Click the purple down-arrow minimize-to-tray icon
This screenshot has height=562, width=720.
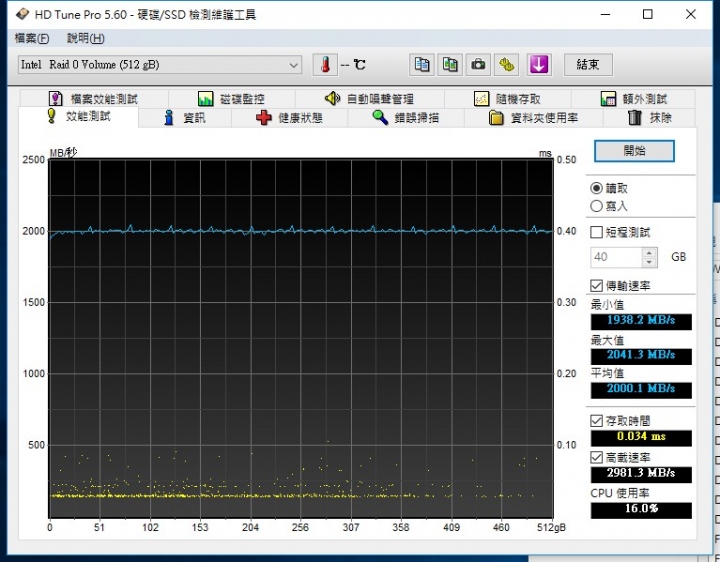539,65
